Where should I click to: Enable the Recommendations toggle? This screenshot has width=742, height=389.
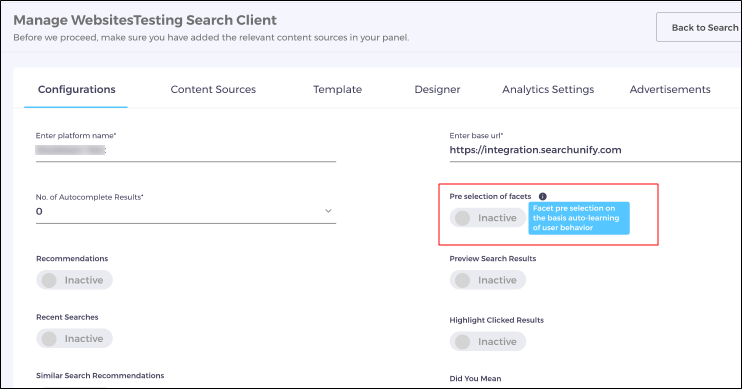pos(74,280)
